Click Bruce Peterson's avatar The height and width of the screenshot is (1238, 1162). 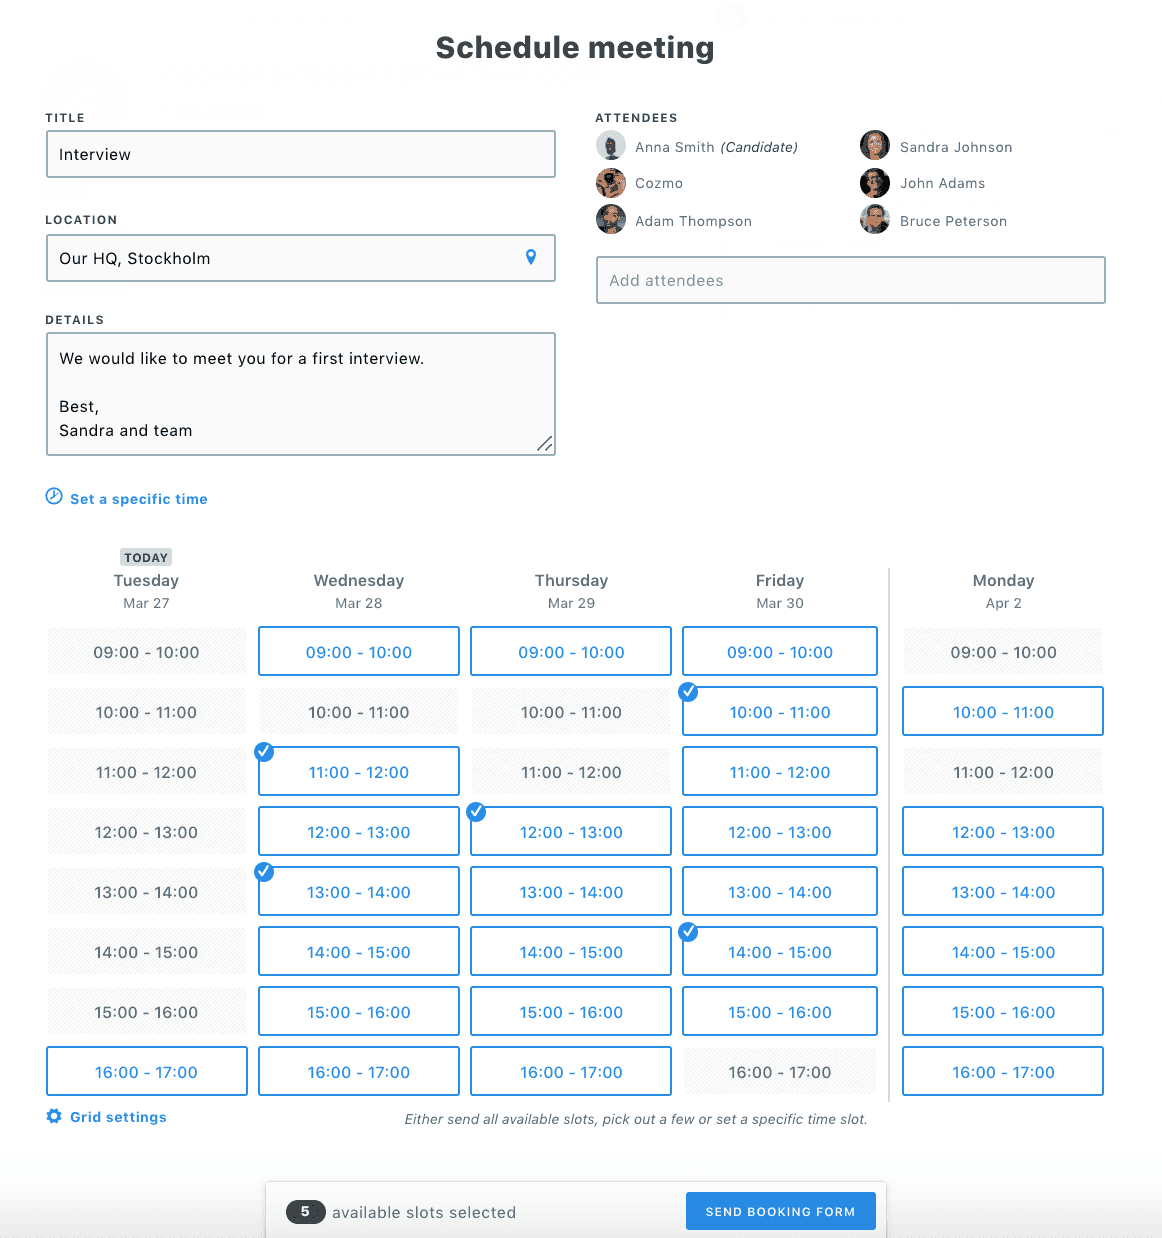point(875,219)
